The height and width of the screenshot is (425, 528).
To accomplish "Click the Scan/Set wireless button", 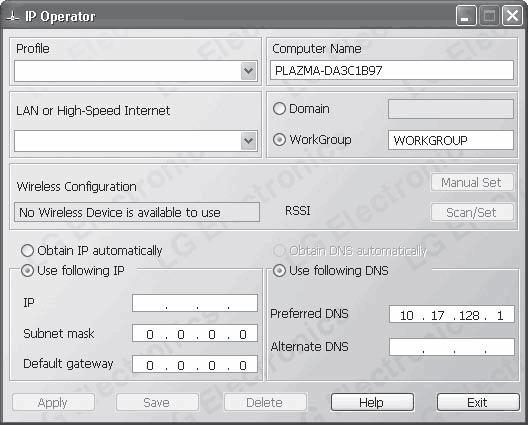I will coord(472,212).
